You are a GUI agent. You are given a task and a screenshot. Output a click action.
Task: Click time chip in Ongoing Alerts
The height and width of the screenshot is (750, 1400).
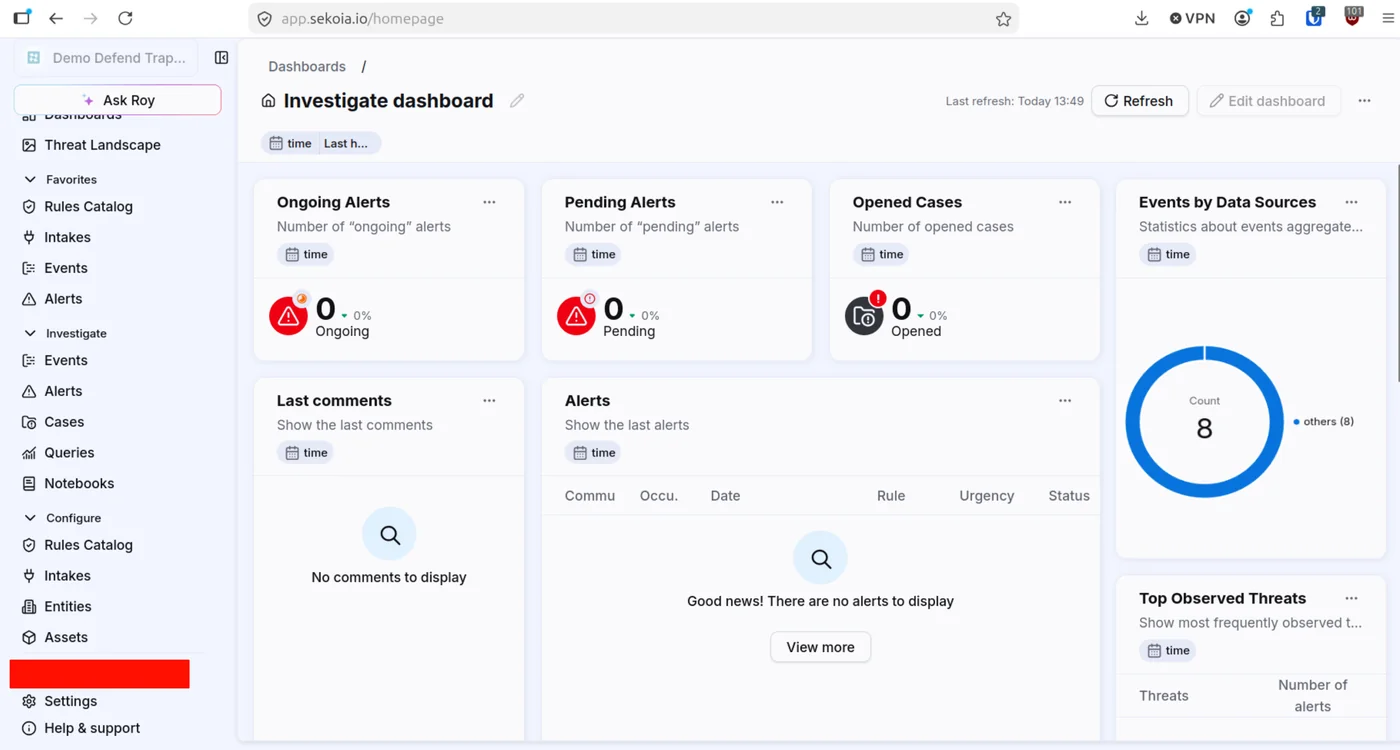(x=306, y=255)
